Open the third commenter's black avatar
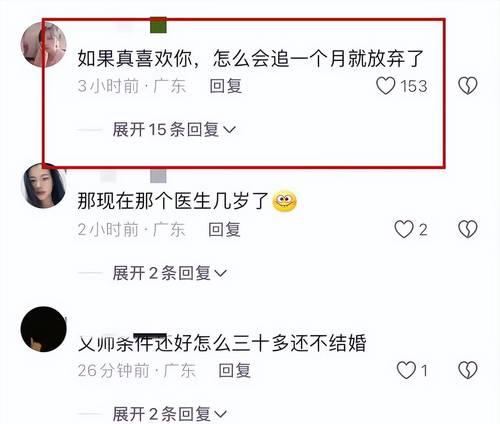 click(x=43, y=329)
